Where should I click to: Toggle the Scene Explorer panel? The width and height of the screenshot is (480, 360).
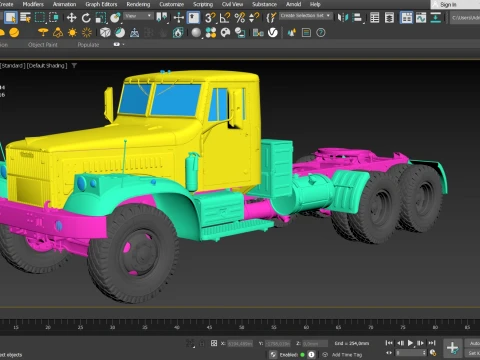pos(374,17)
